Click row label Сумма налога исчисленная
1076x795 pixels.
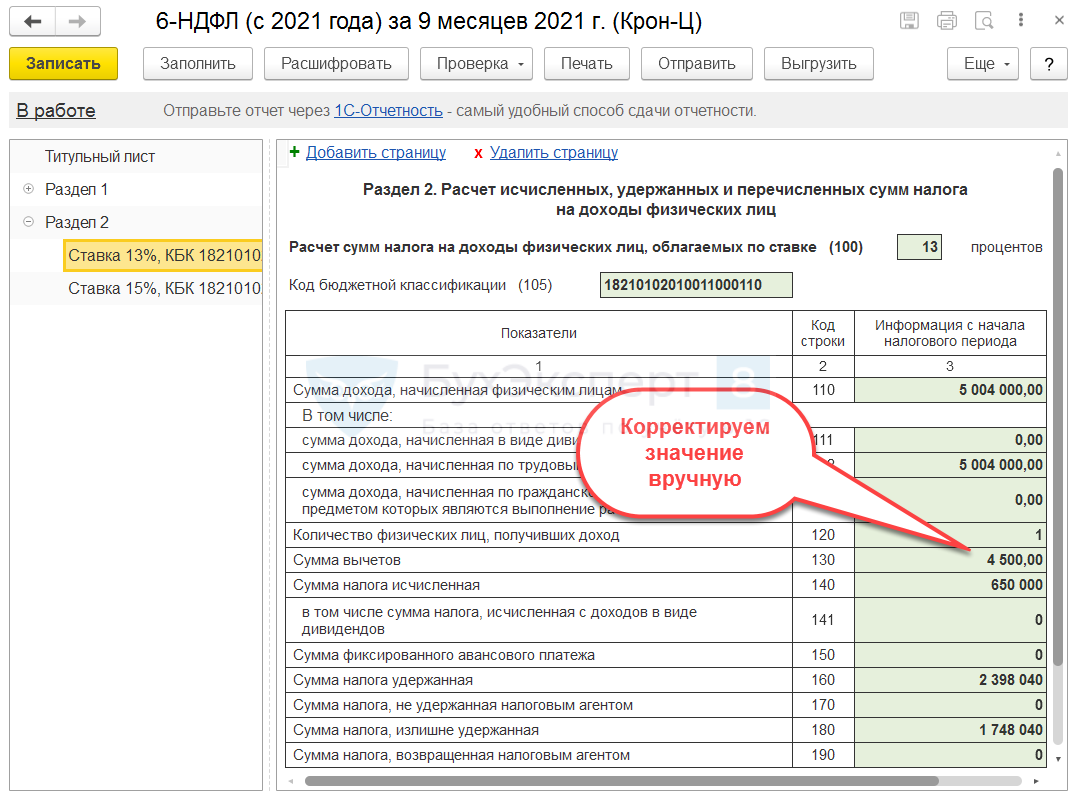pos(386,585)
